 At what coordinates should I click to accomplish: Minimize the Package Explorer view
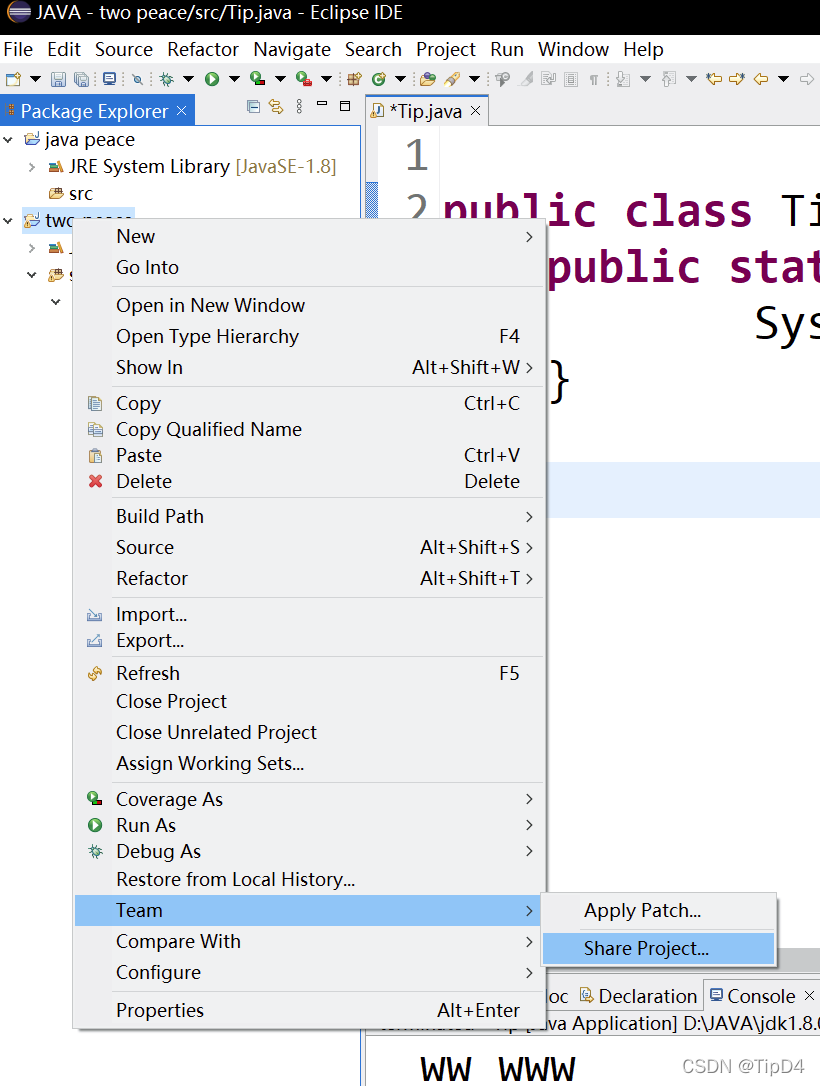point(322,104)
